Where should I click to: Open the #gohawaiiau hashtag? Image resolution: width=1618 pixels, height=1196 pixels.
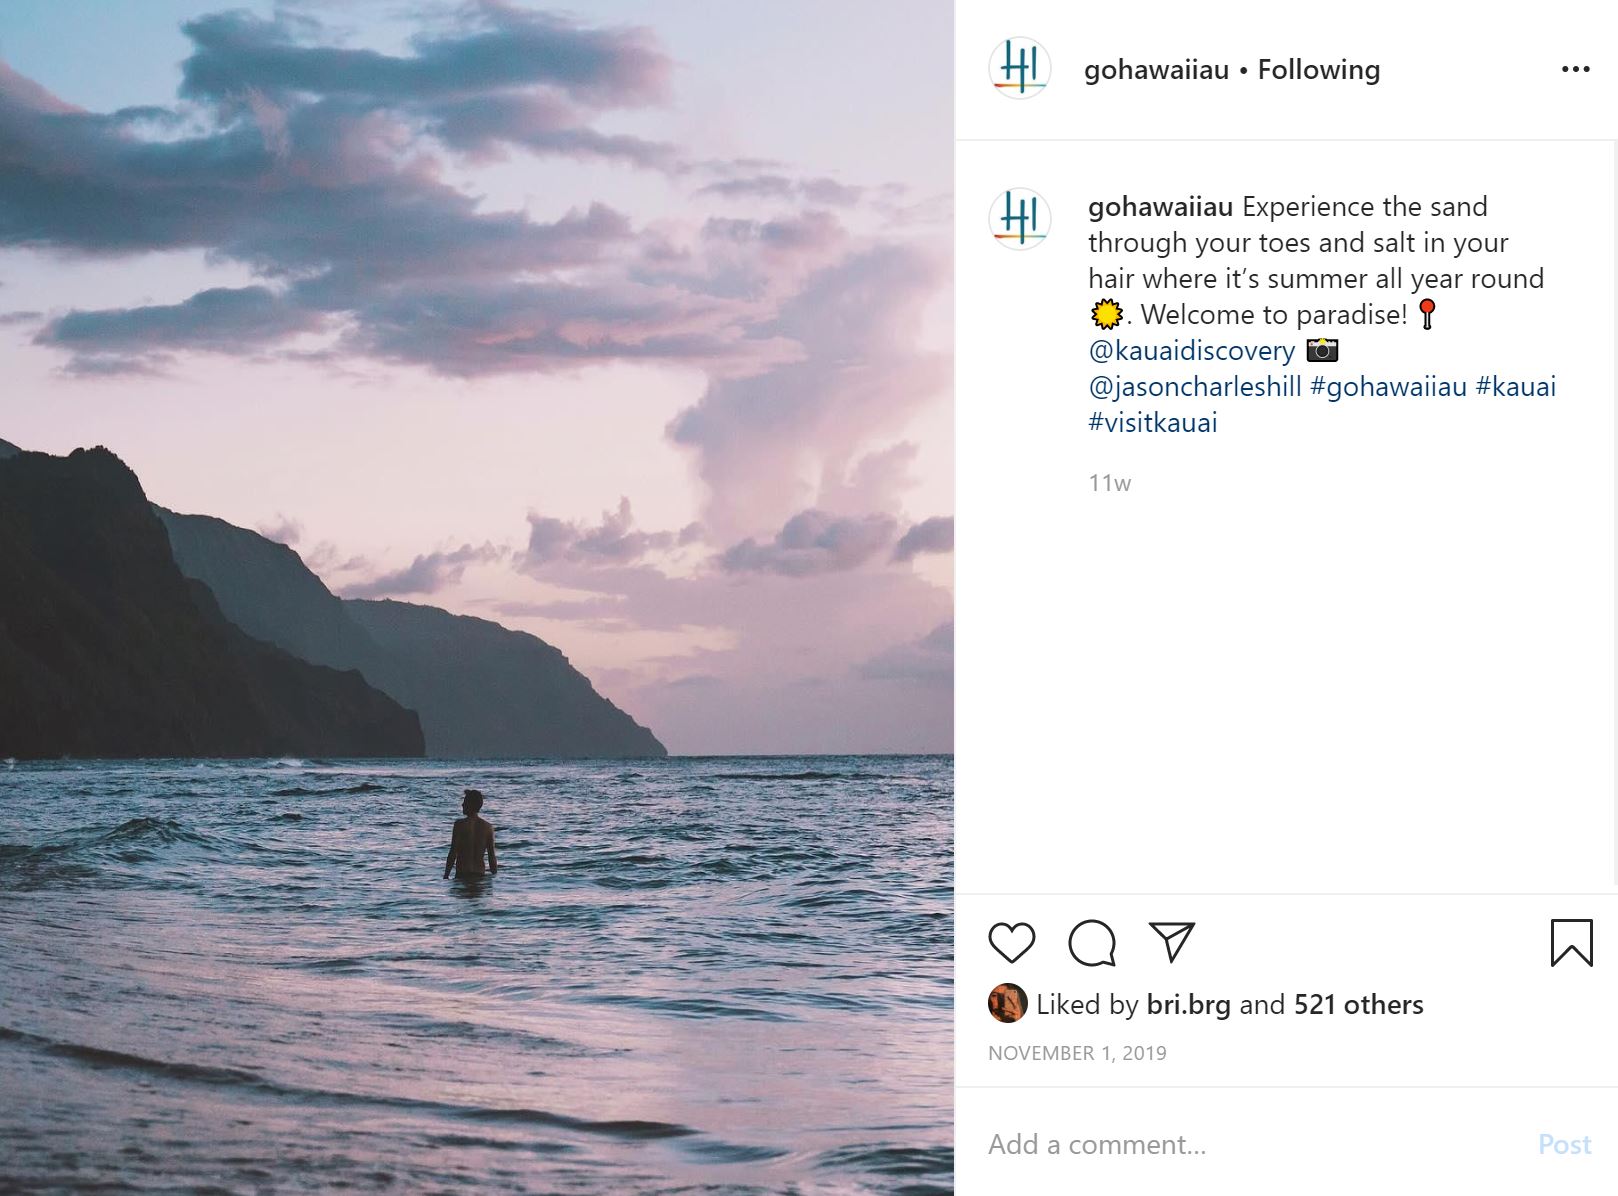coord(1388,386)
